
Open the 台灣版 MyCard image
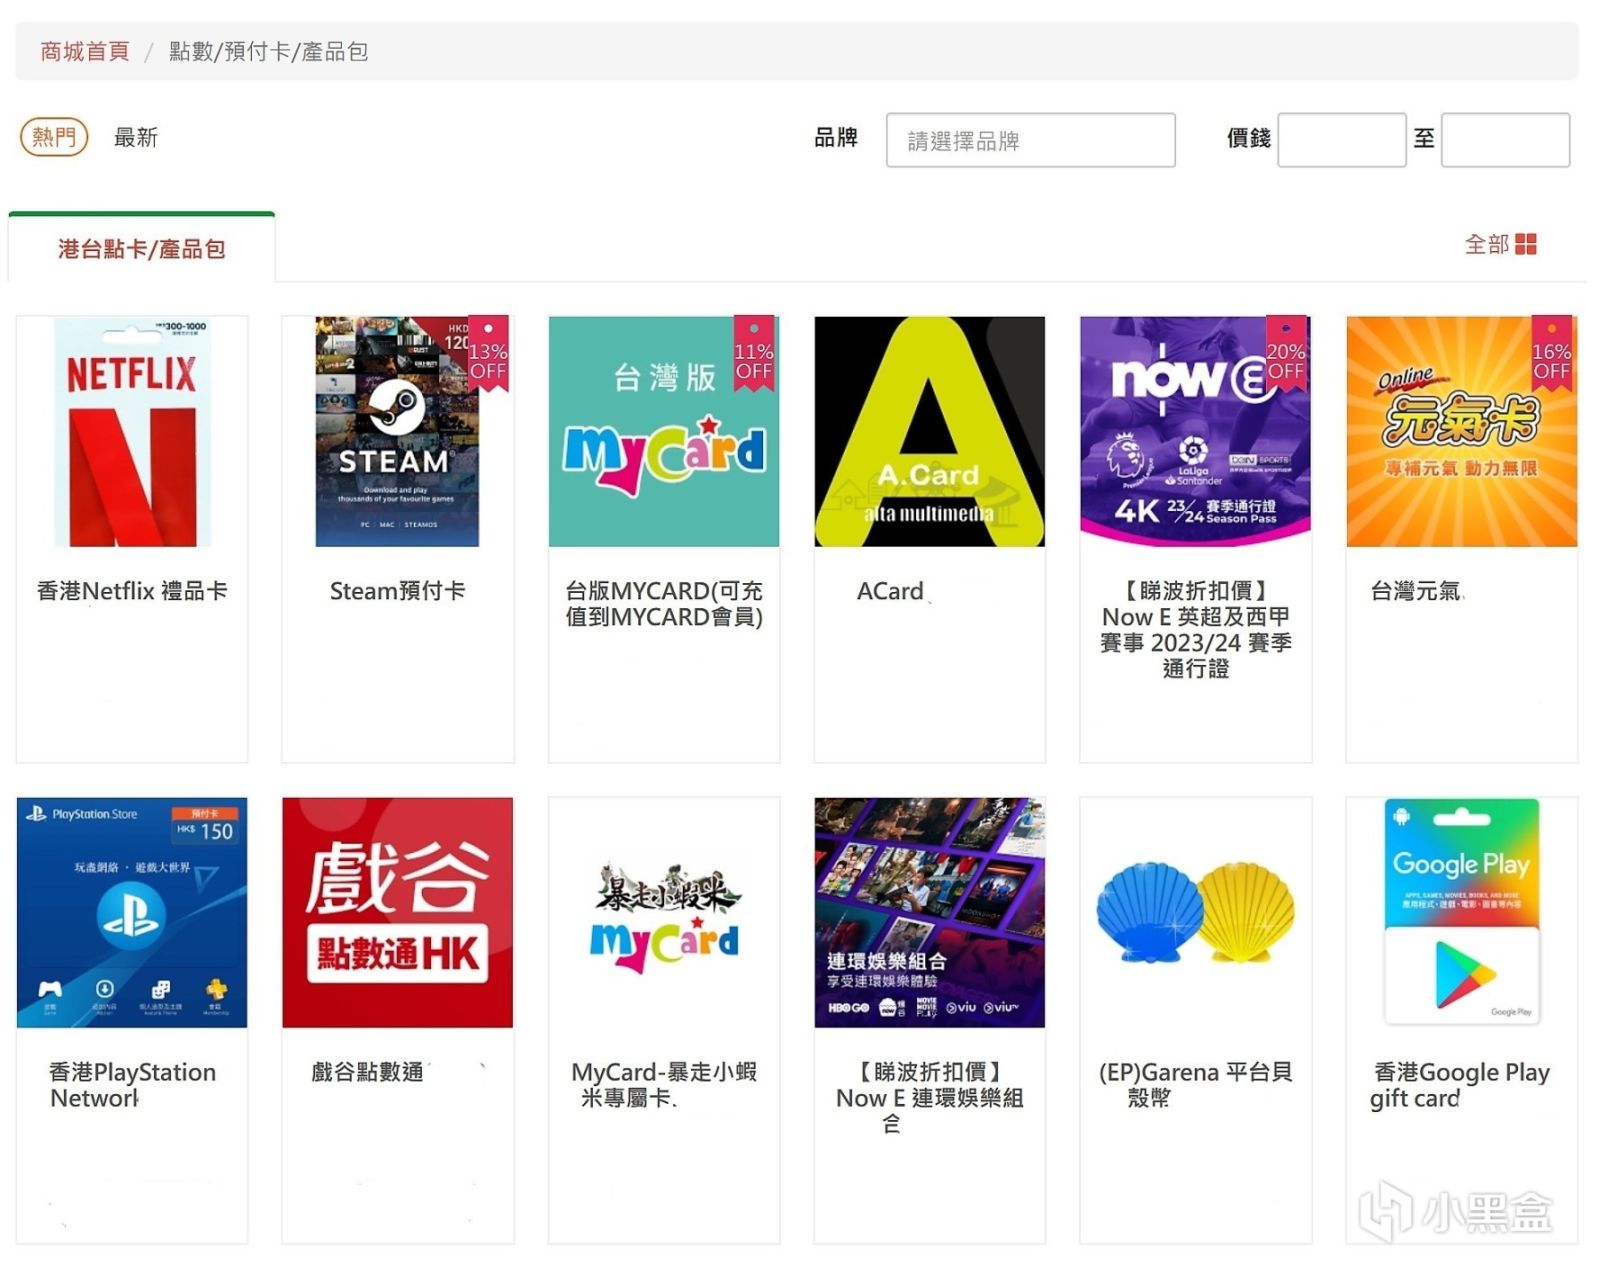664,432
